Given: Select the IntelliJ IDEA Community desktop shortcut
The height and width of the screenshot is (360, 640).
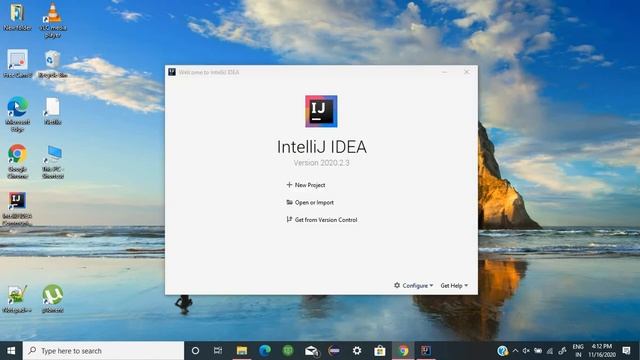Looking at the screenshot, I should (17, 209).
